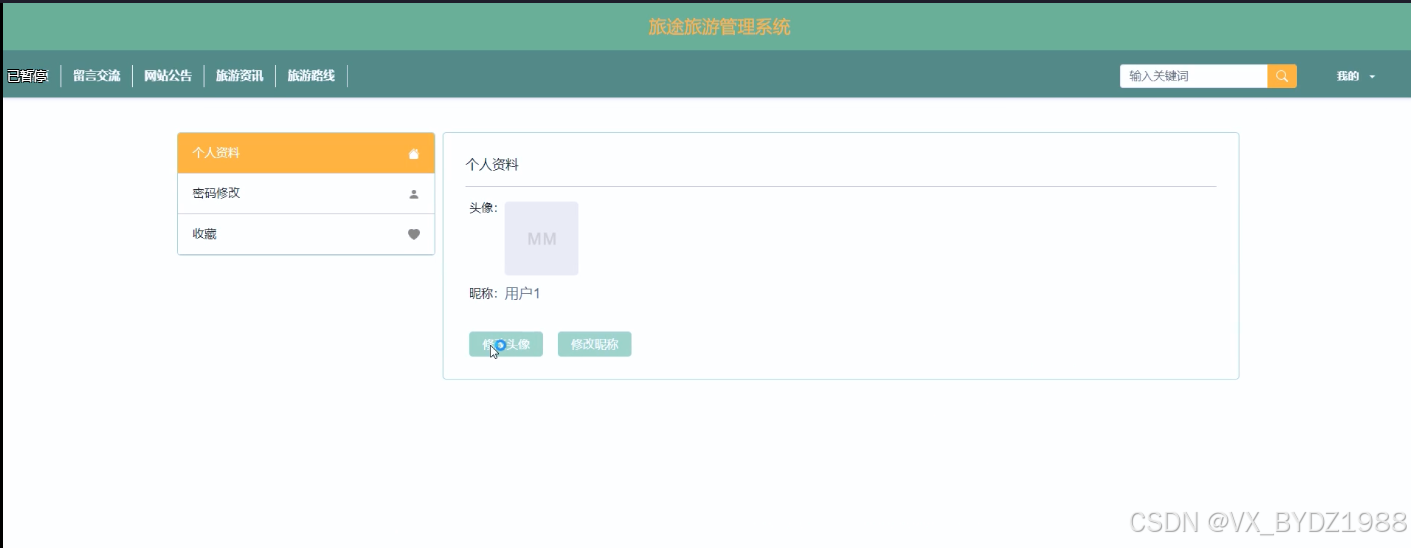Select 个人资料 in the sidebar

(x=306, y=153)
